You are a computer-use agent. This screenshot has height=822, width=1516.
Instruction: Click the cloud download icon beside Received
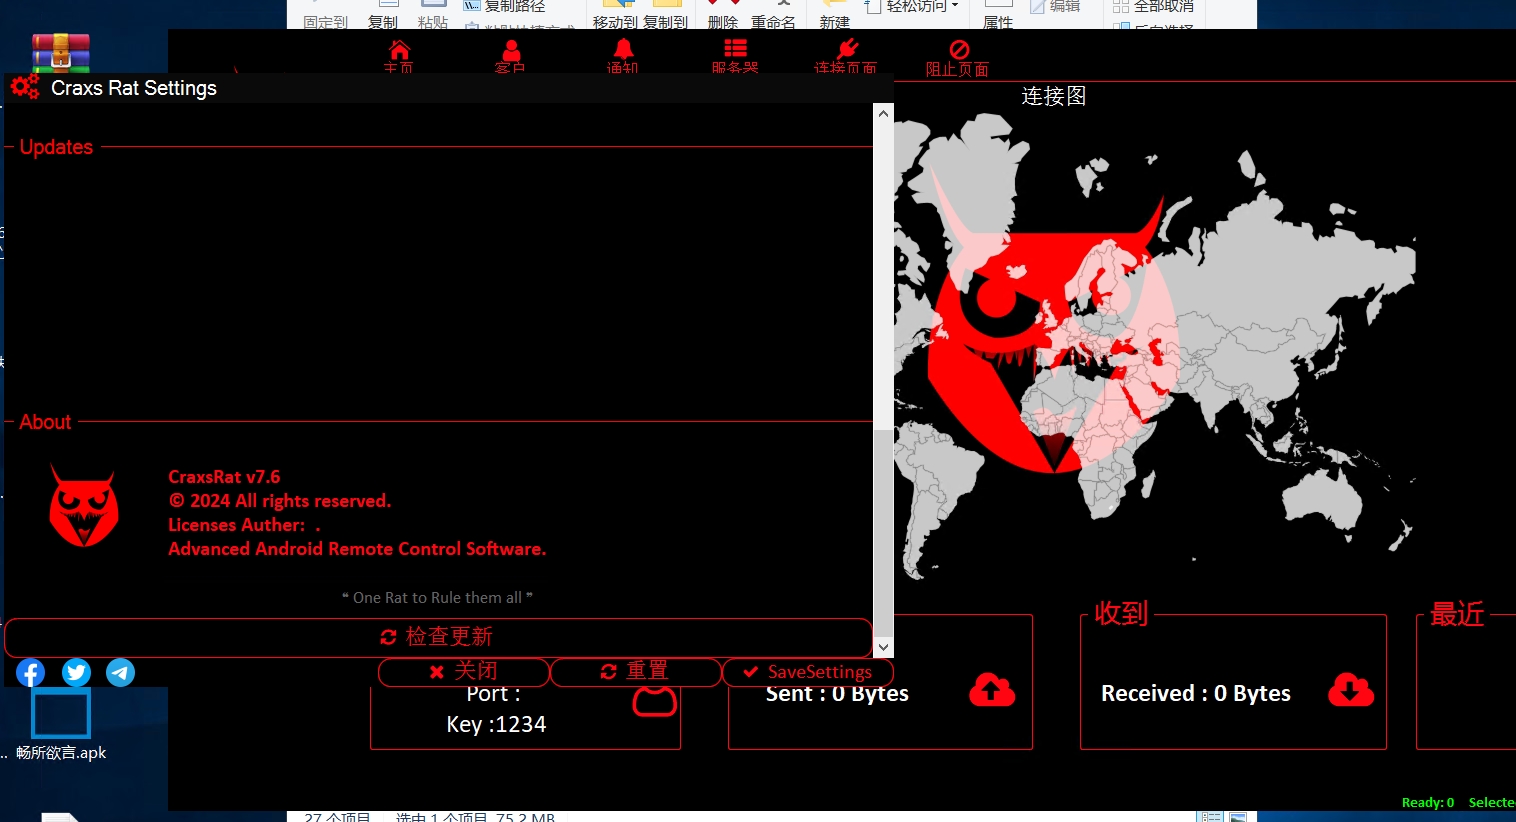(1351, 690)
